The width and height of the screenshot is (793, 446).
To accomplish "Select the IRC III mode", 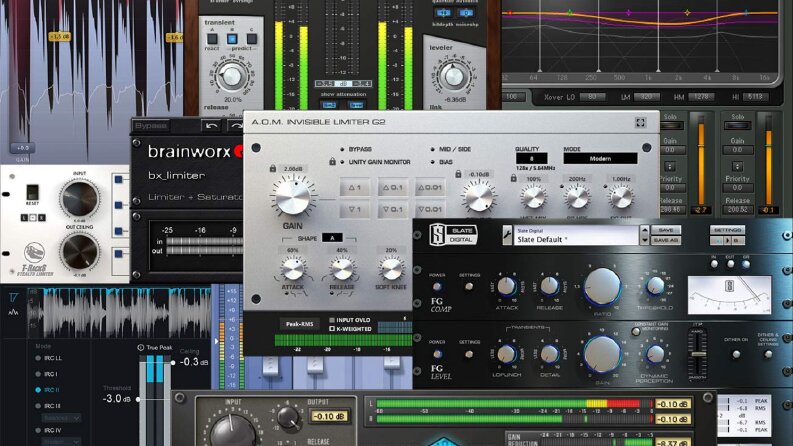I will pyautogui.click(x=38, y=406).
